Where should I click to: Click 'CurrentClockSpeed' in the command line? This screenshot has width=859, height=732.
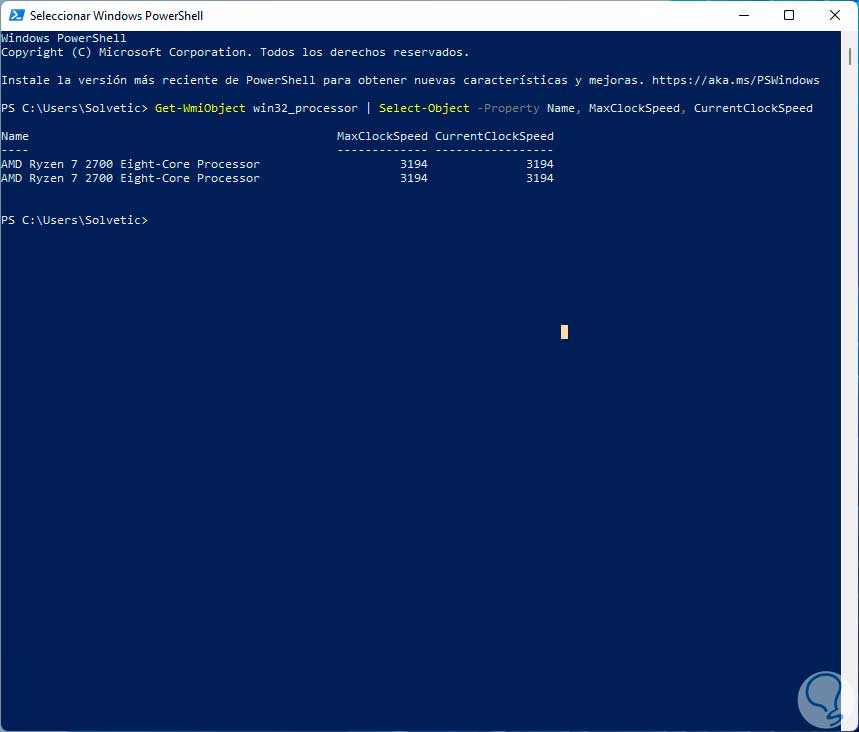753,108
